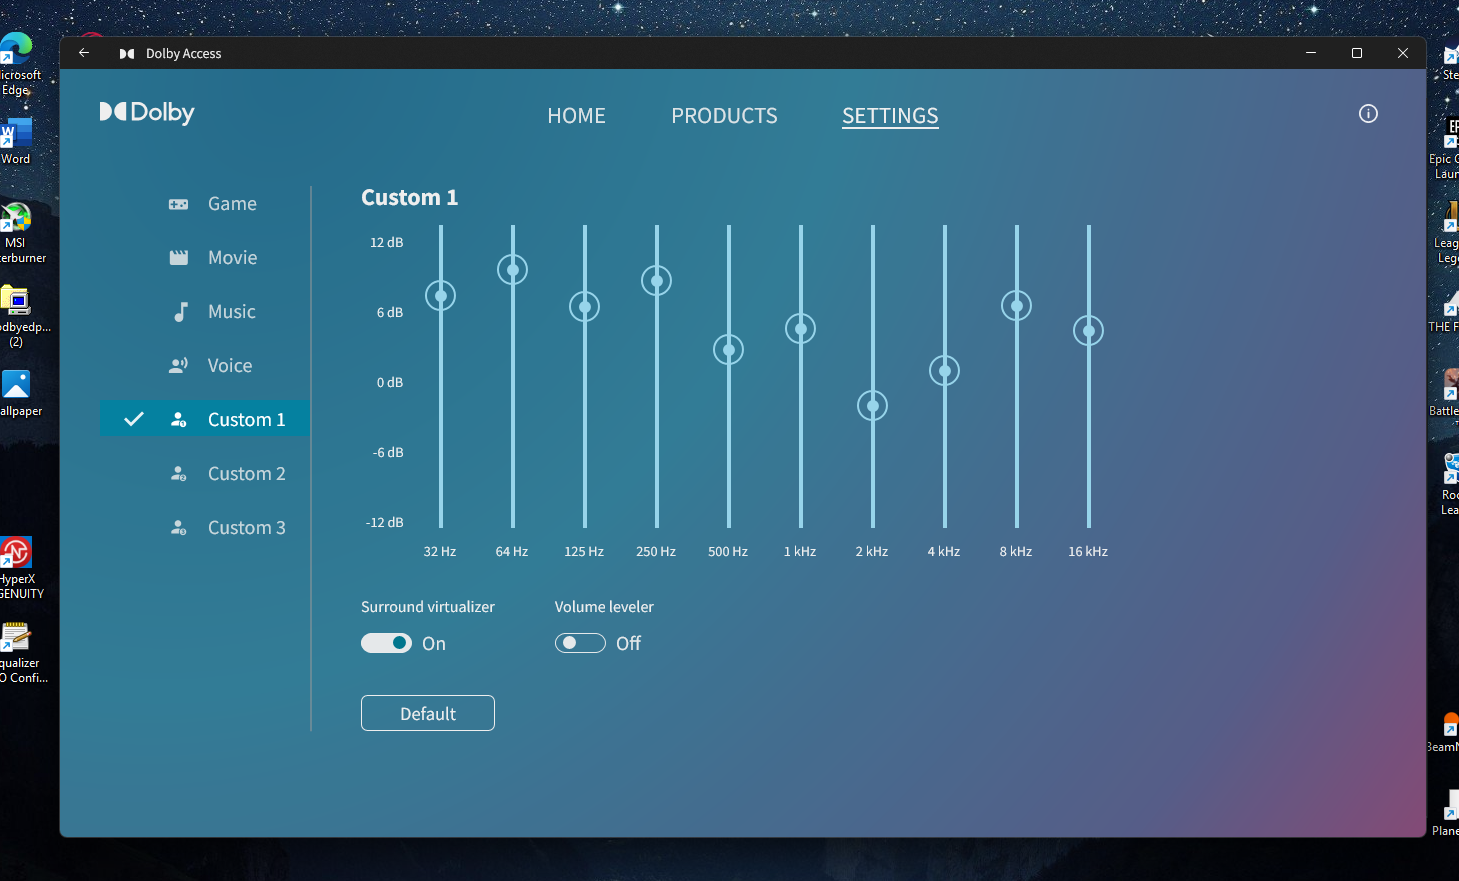Click the Movie clapperboard icon
The width and height of the screenshot is (1459, 881).
pos(179,258)
